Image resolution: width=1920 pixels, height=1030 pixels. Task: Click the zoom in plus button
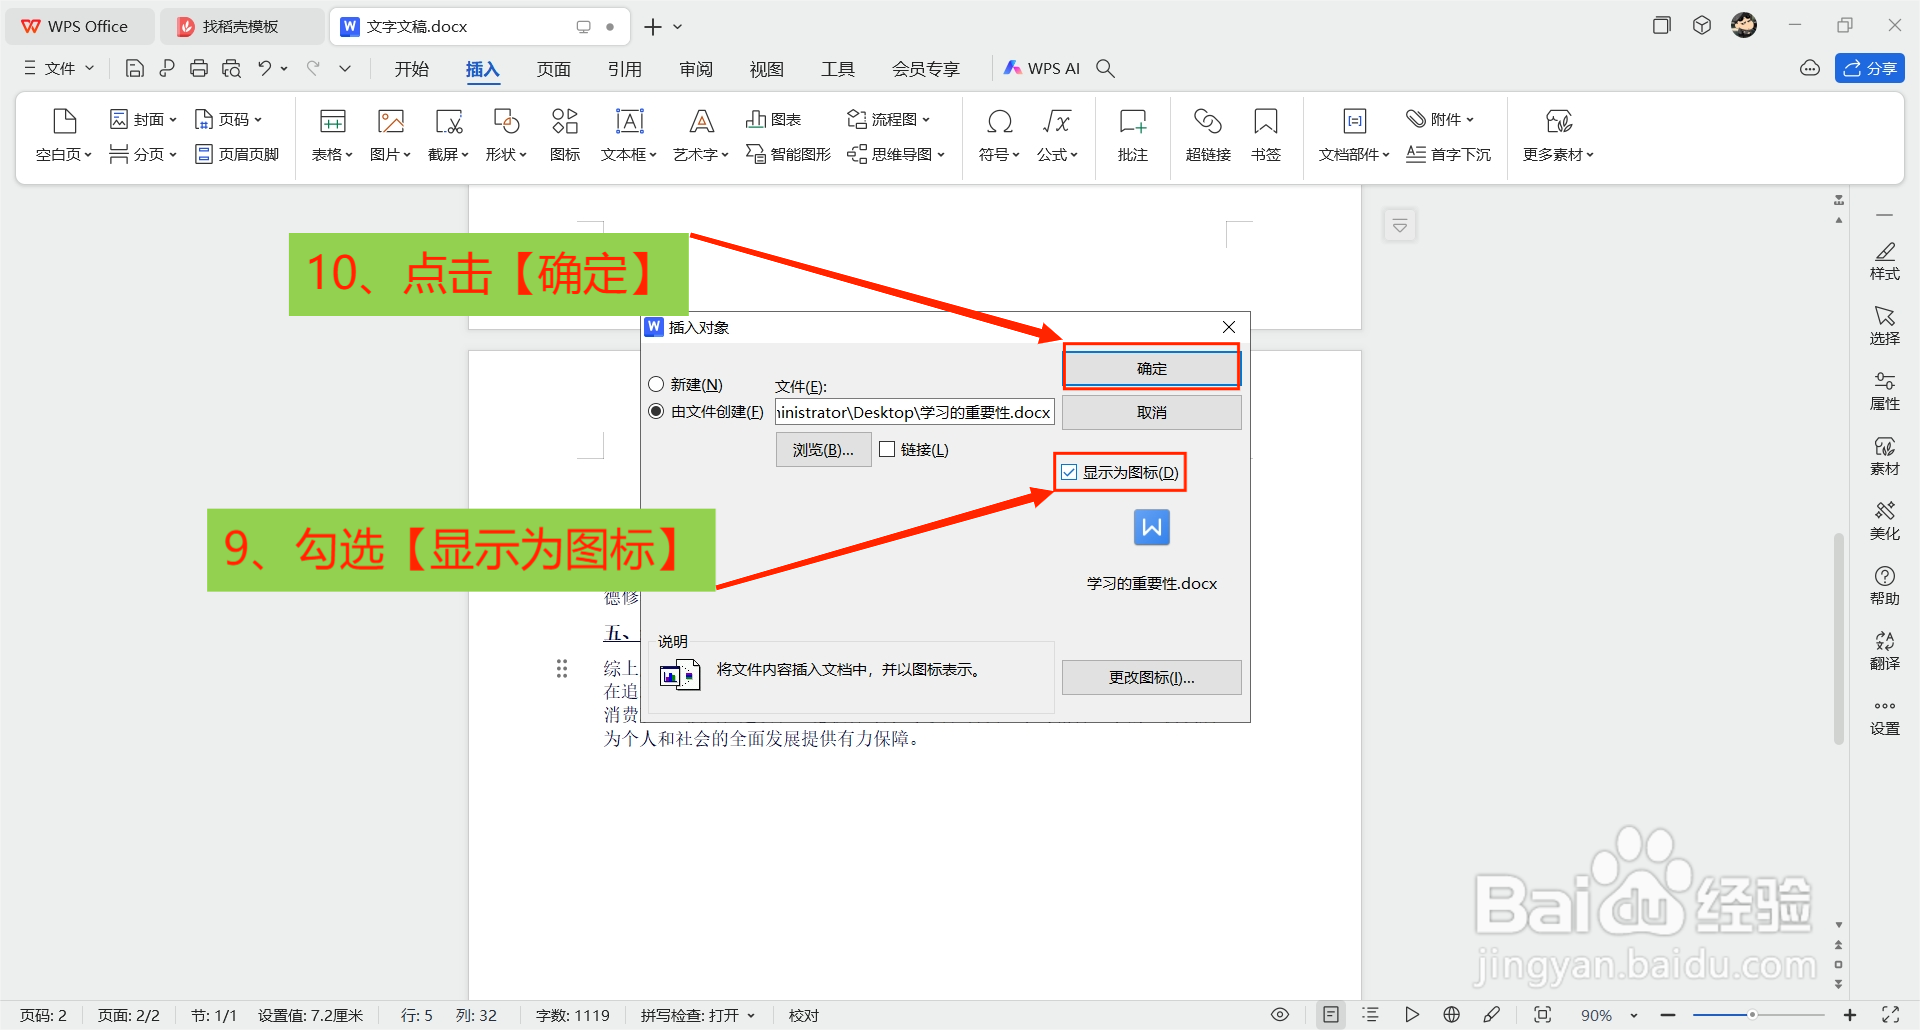coord(1850,1015)
